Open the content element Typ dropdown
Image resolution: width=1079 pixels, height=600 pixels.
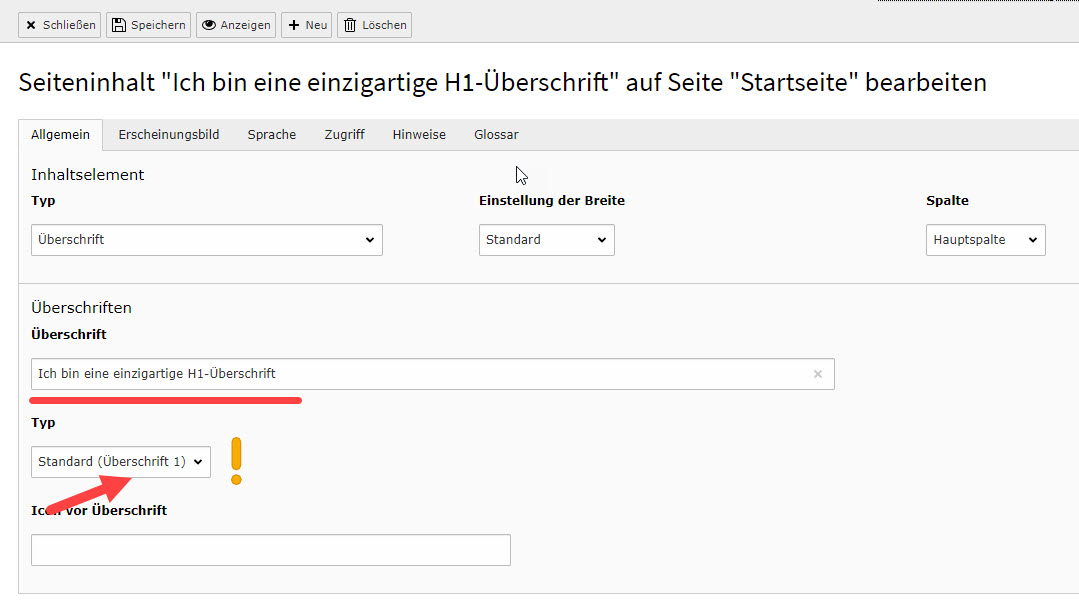pyautogui.click(x=206, y=240)
